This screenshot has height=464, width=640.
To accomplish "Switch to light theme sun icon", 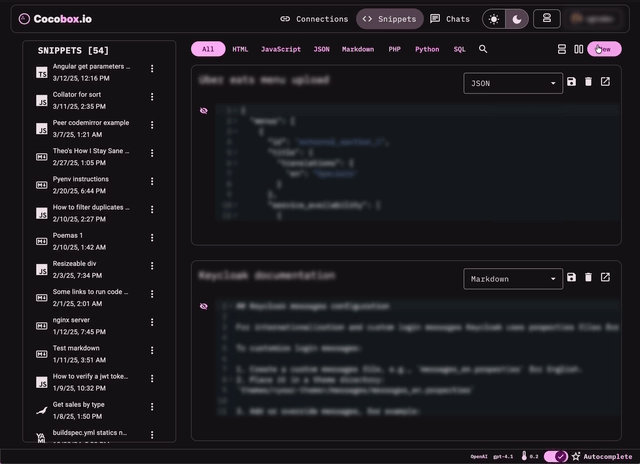I will (x=494, y=19).
